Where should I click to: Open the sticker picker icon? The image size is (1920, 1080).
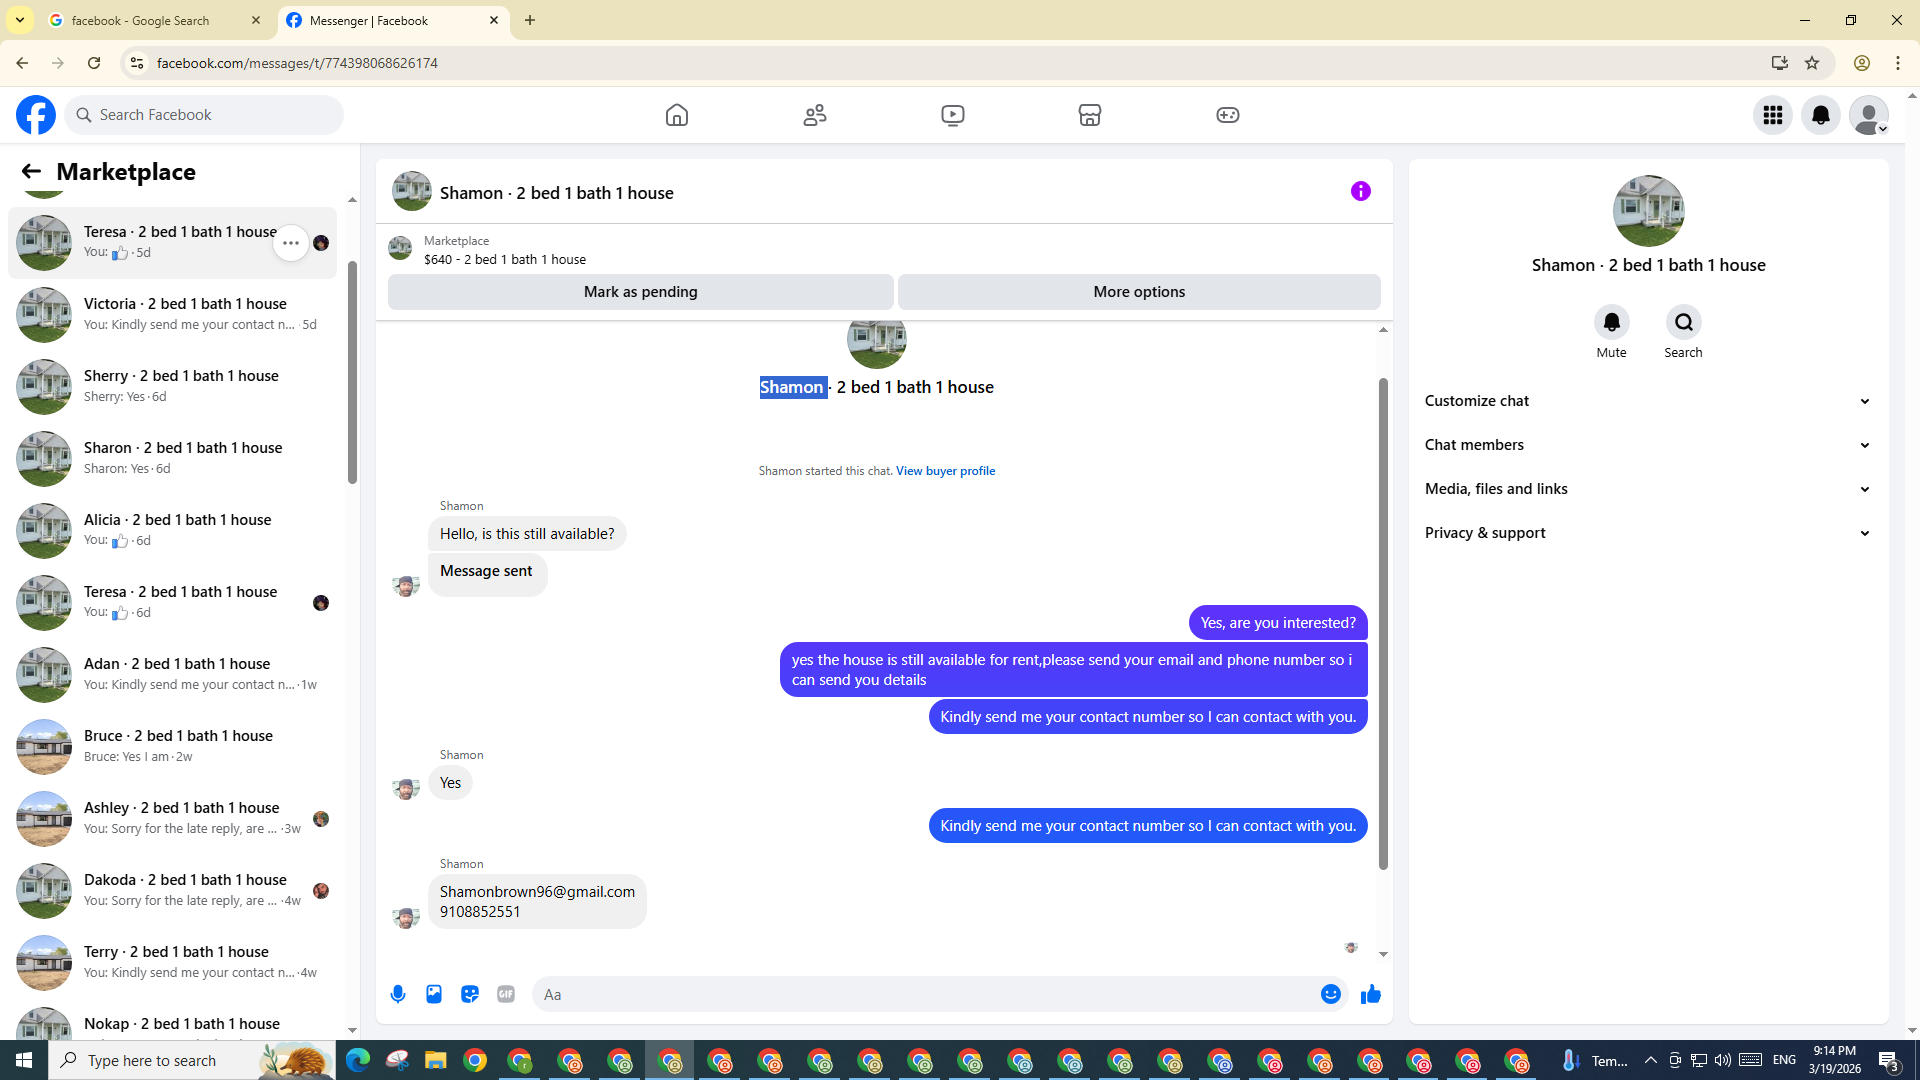click(470, 994)
